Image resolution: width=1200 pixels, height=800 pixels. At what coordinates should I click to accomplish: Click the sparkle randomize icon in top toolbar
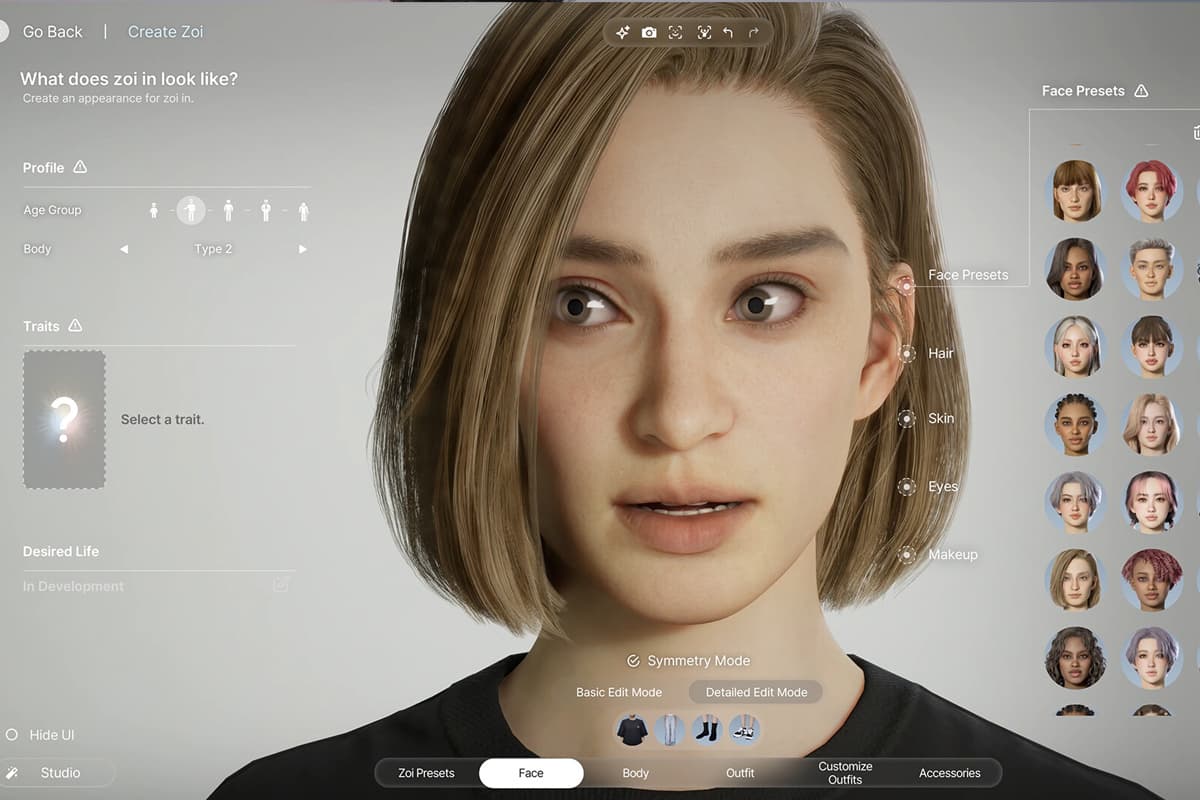[x=622, y=33]
